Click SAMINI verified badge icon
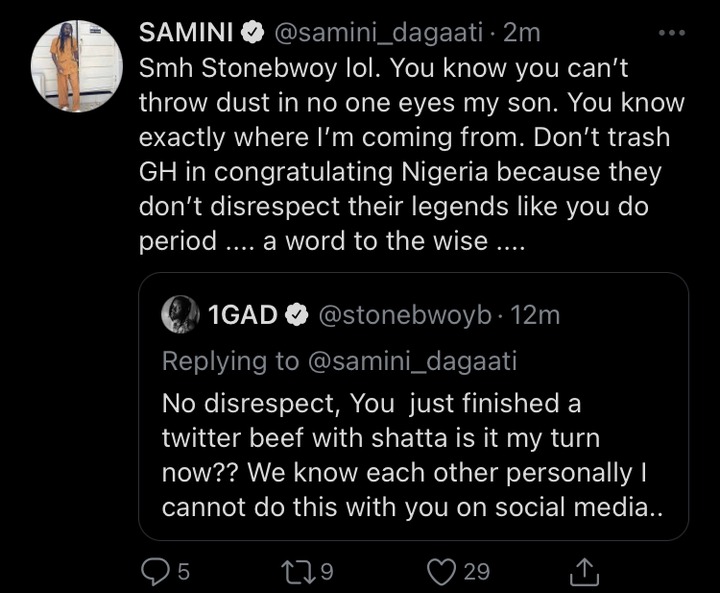Image resolution: width=720 pixels, height=593 pixels. [253, 33]
